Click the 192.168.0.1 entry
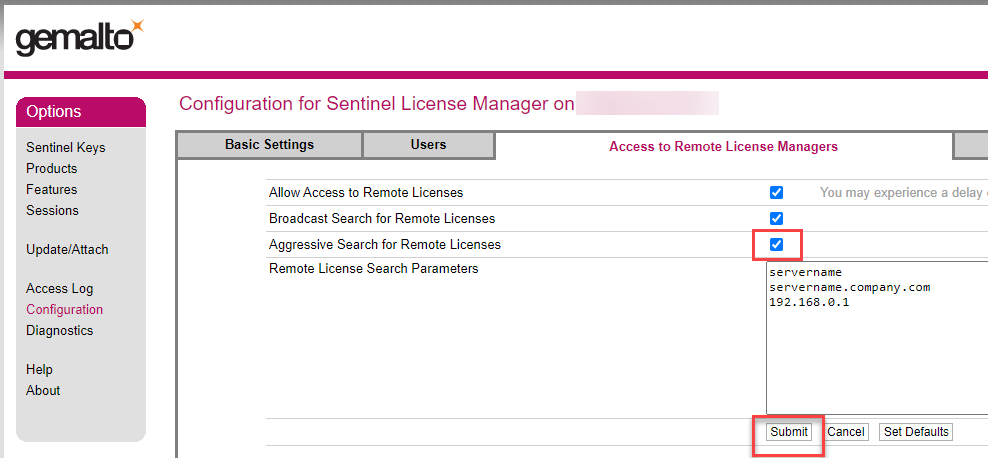 809,302
